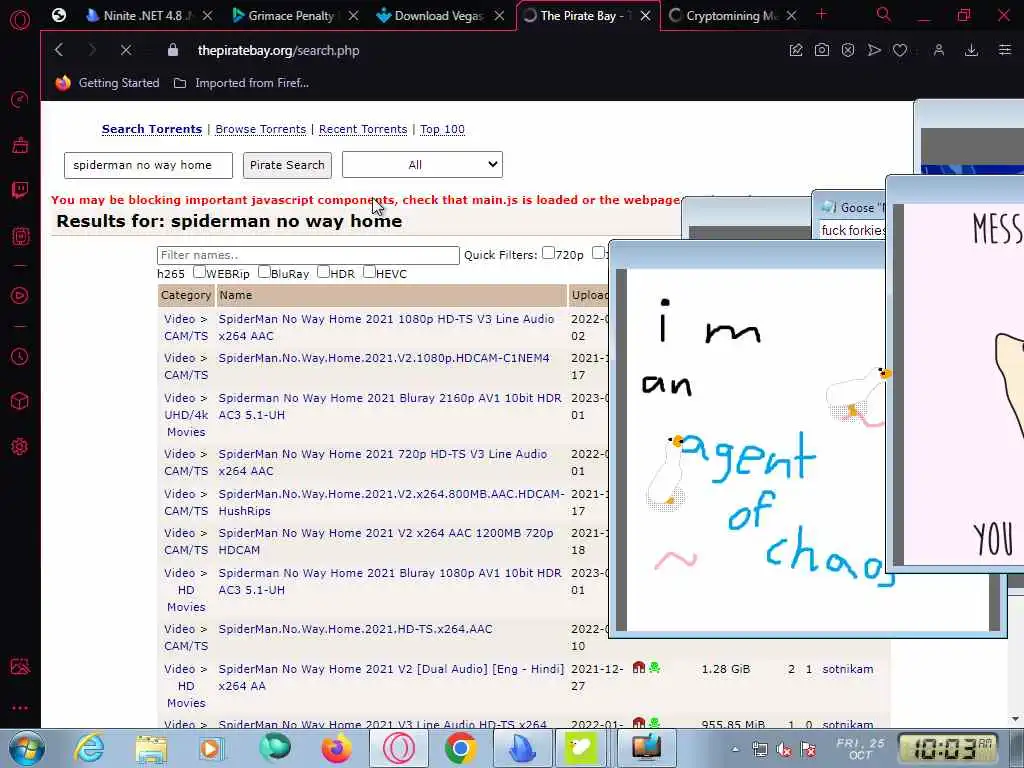This screenshot has height=768, width=1024.
Task: Click the snapshot camera icon in address bar
Action: tap(822, 50)
